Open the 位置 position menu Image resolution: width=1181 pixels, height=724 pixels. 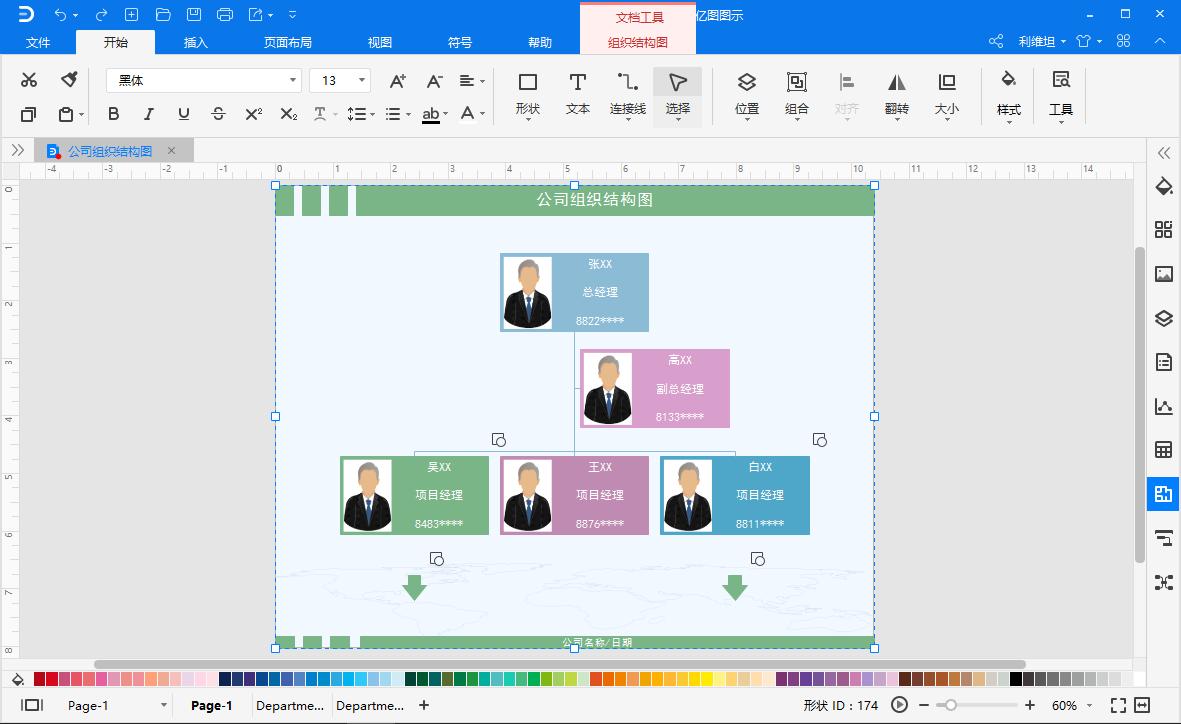pos(746,96)
